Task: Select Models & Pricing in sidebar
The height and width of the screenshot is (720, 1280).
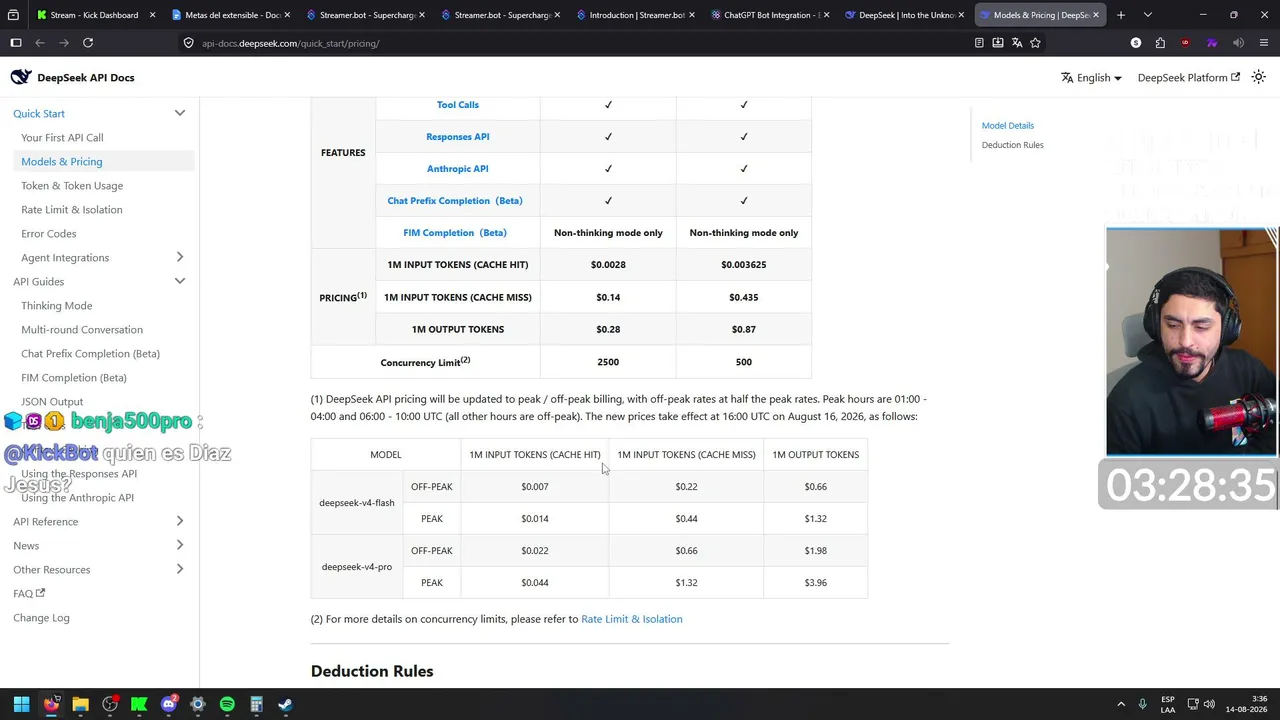Action: click(x=62, y=161)
